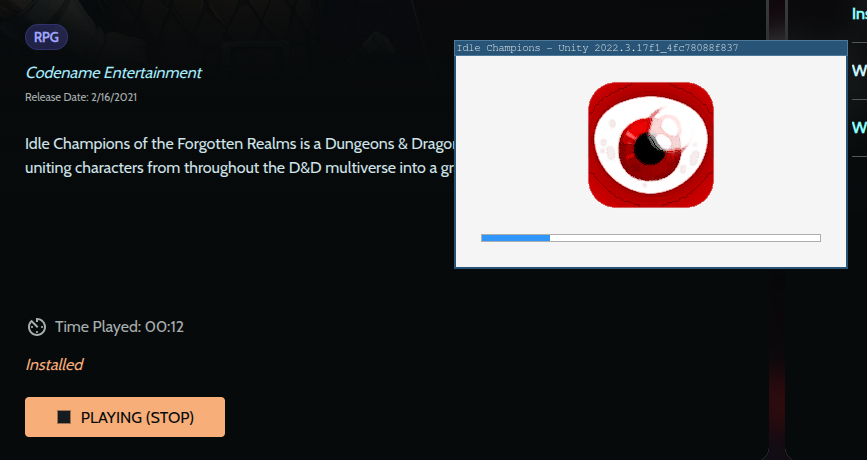Click the Idle Champions game description paragraph
The image size is (867, 460).
click(x=239, y=155)
